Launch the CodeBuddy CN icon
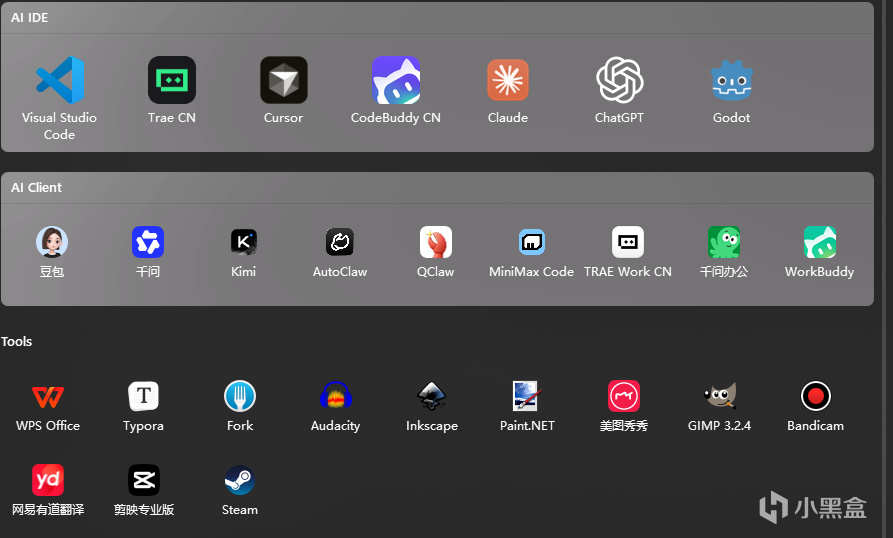This screenshot has height=538, width=893. 396,80
